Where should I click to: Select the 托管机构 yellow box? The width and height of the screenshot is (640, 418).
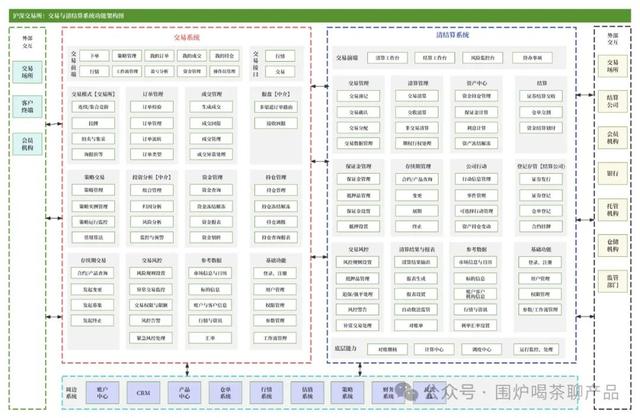tap(612, 210)
